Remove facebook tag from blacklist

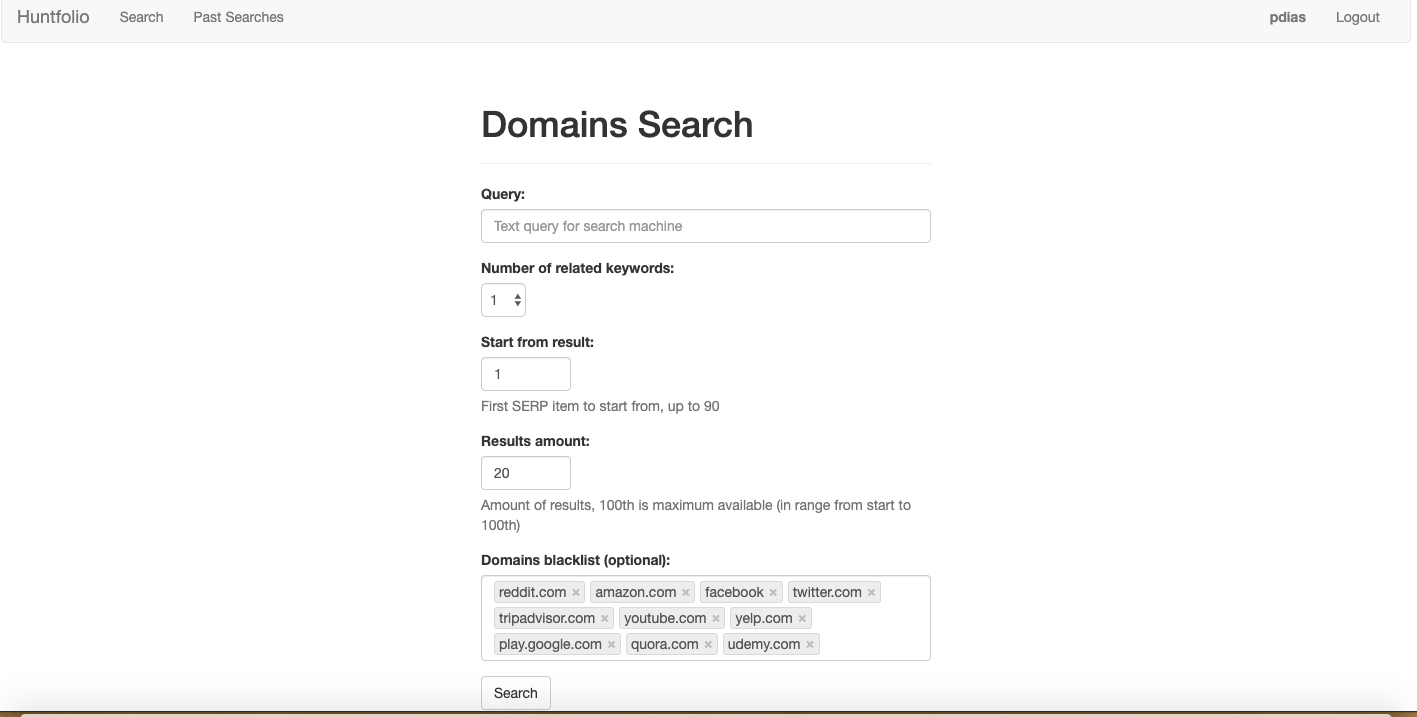(x=773, y=593)
